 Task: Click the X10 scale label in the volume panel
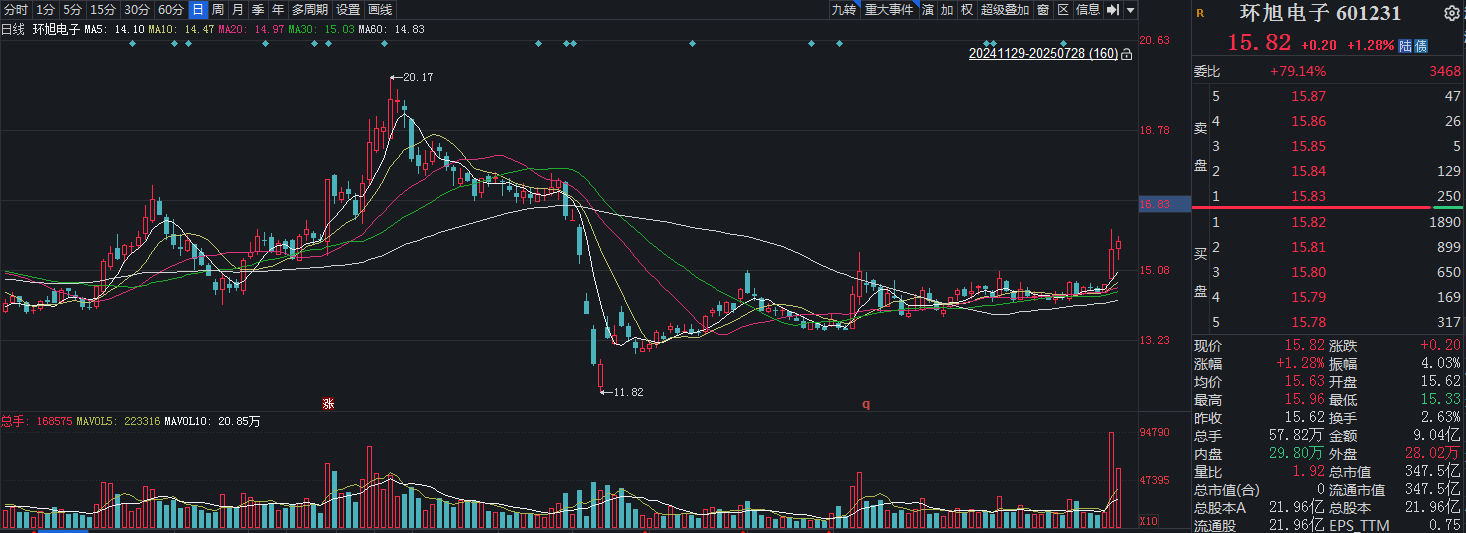coord(1150,521)
